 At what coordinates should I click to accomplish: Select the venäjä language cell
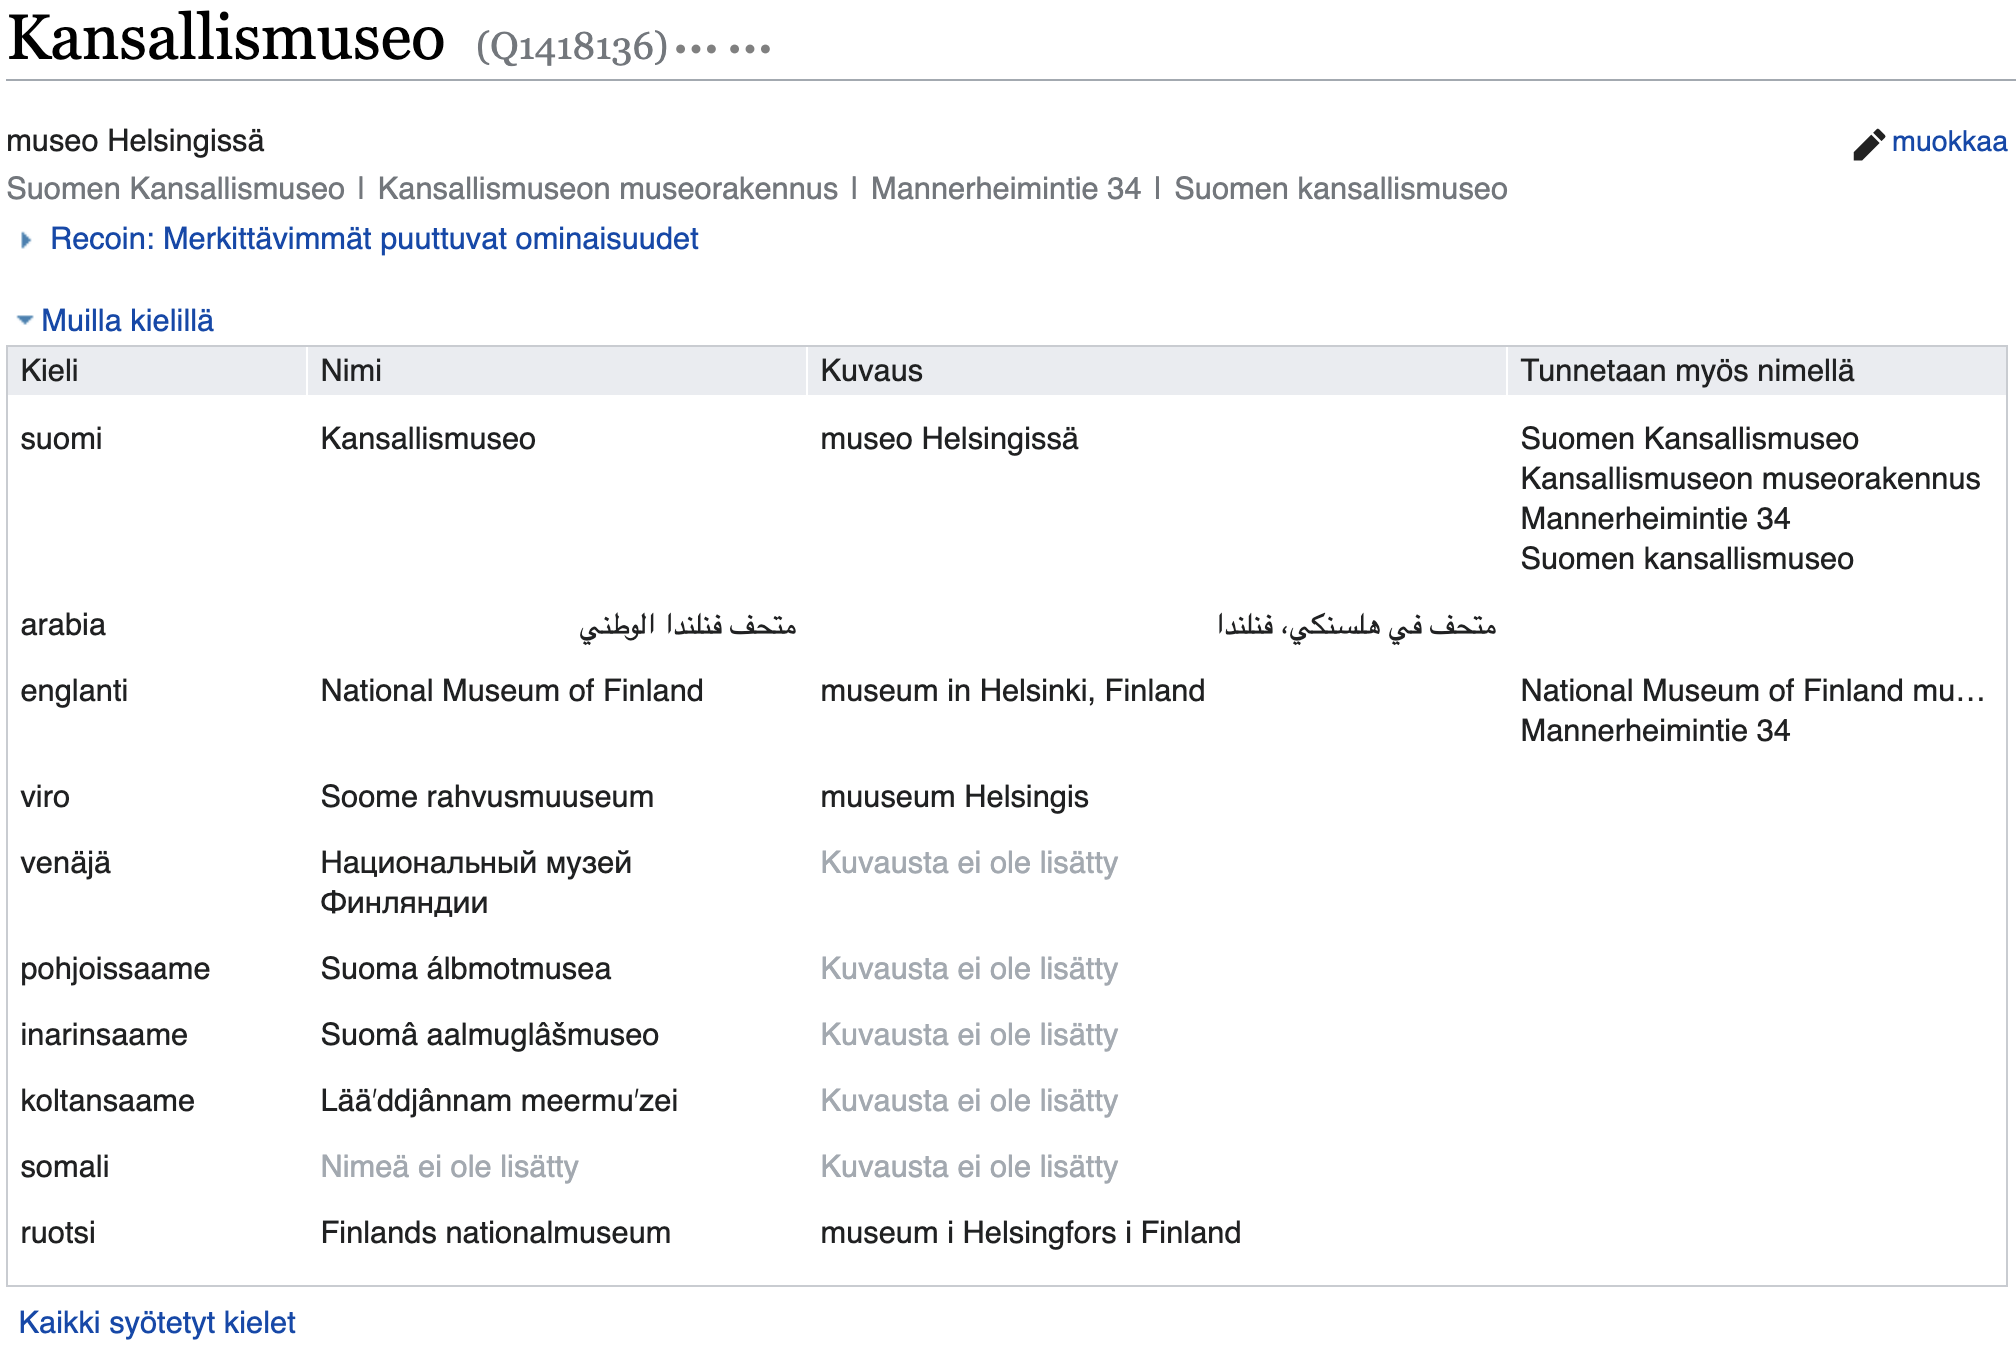(65, 863)
